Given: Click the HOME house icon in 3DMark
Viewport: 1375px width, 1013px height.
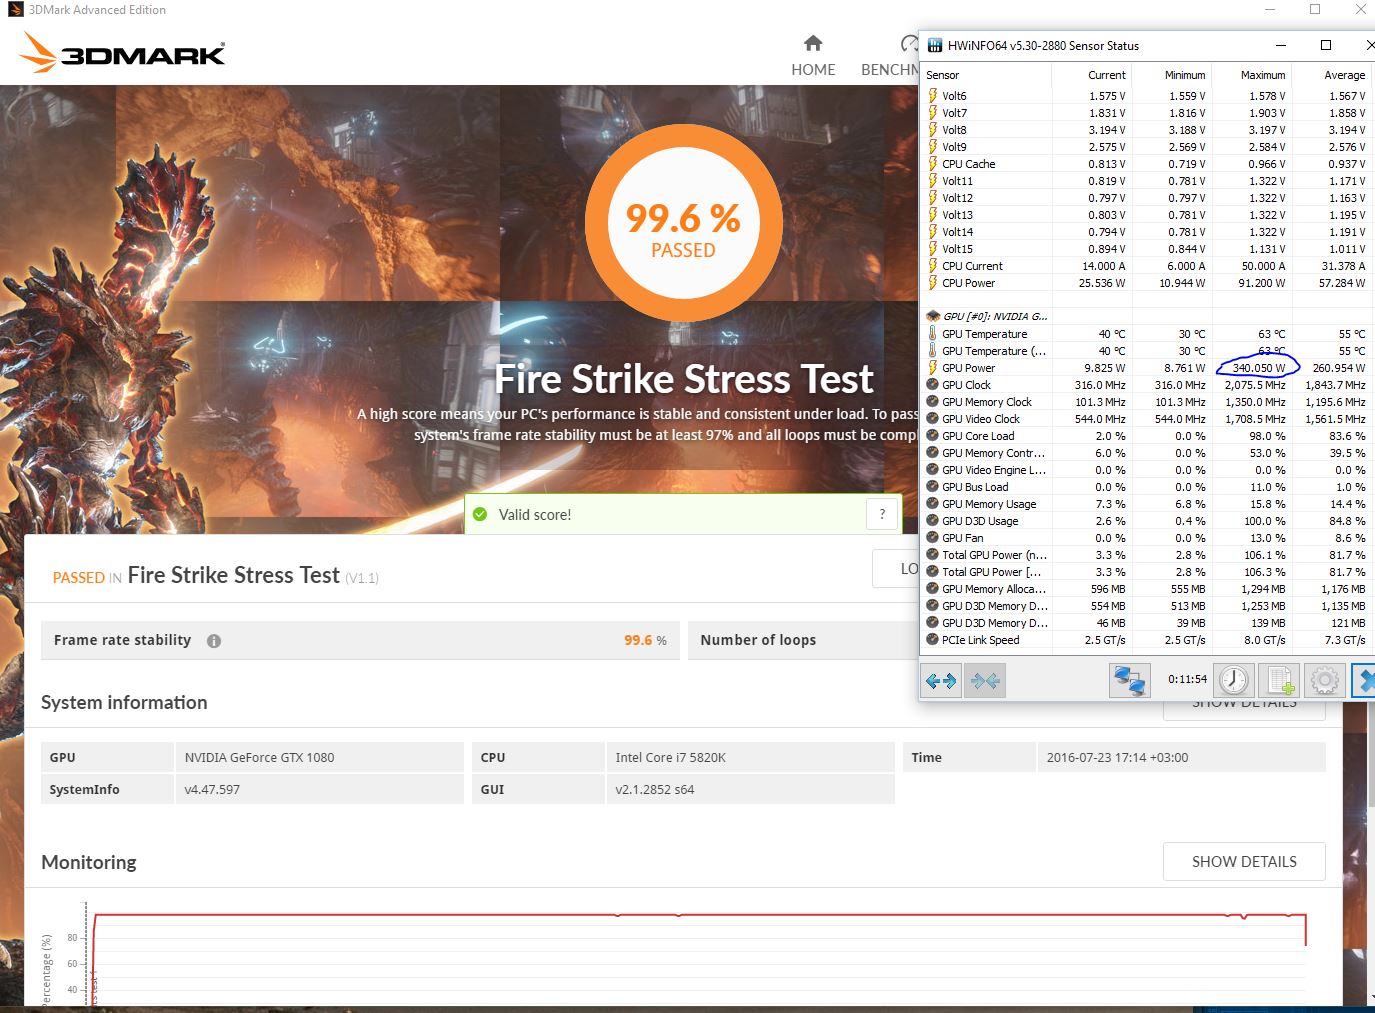Looking at the screenshot, I should (813, 43).
